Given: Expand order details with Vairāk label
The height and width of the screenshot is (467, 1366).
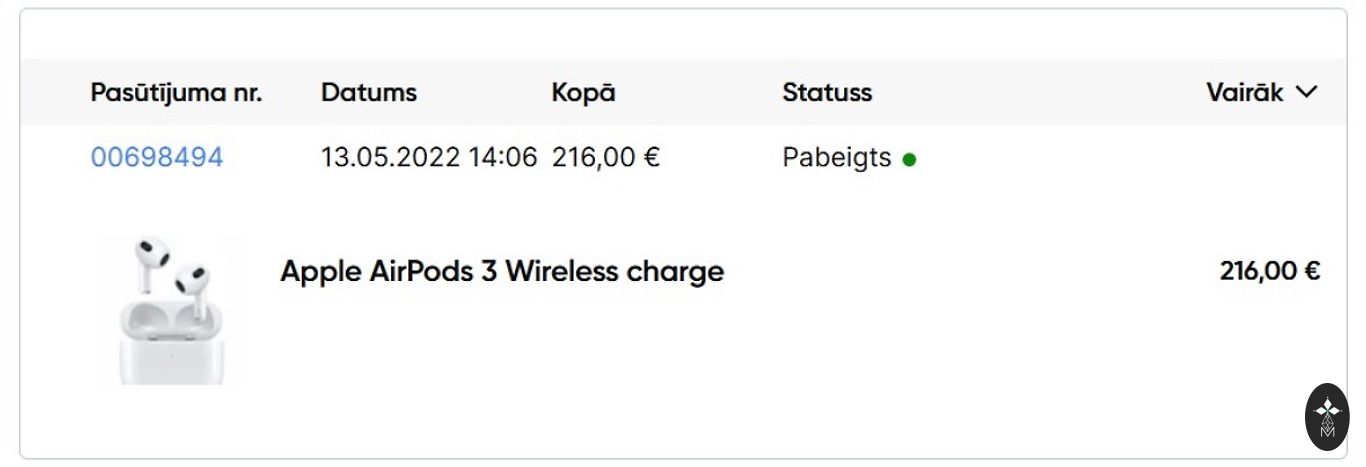Looking at the screenshot, I should (x=1244, y=93).
